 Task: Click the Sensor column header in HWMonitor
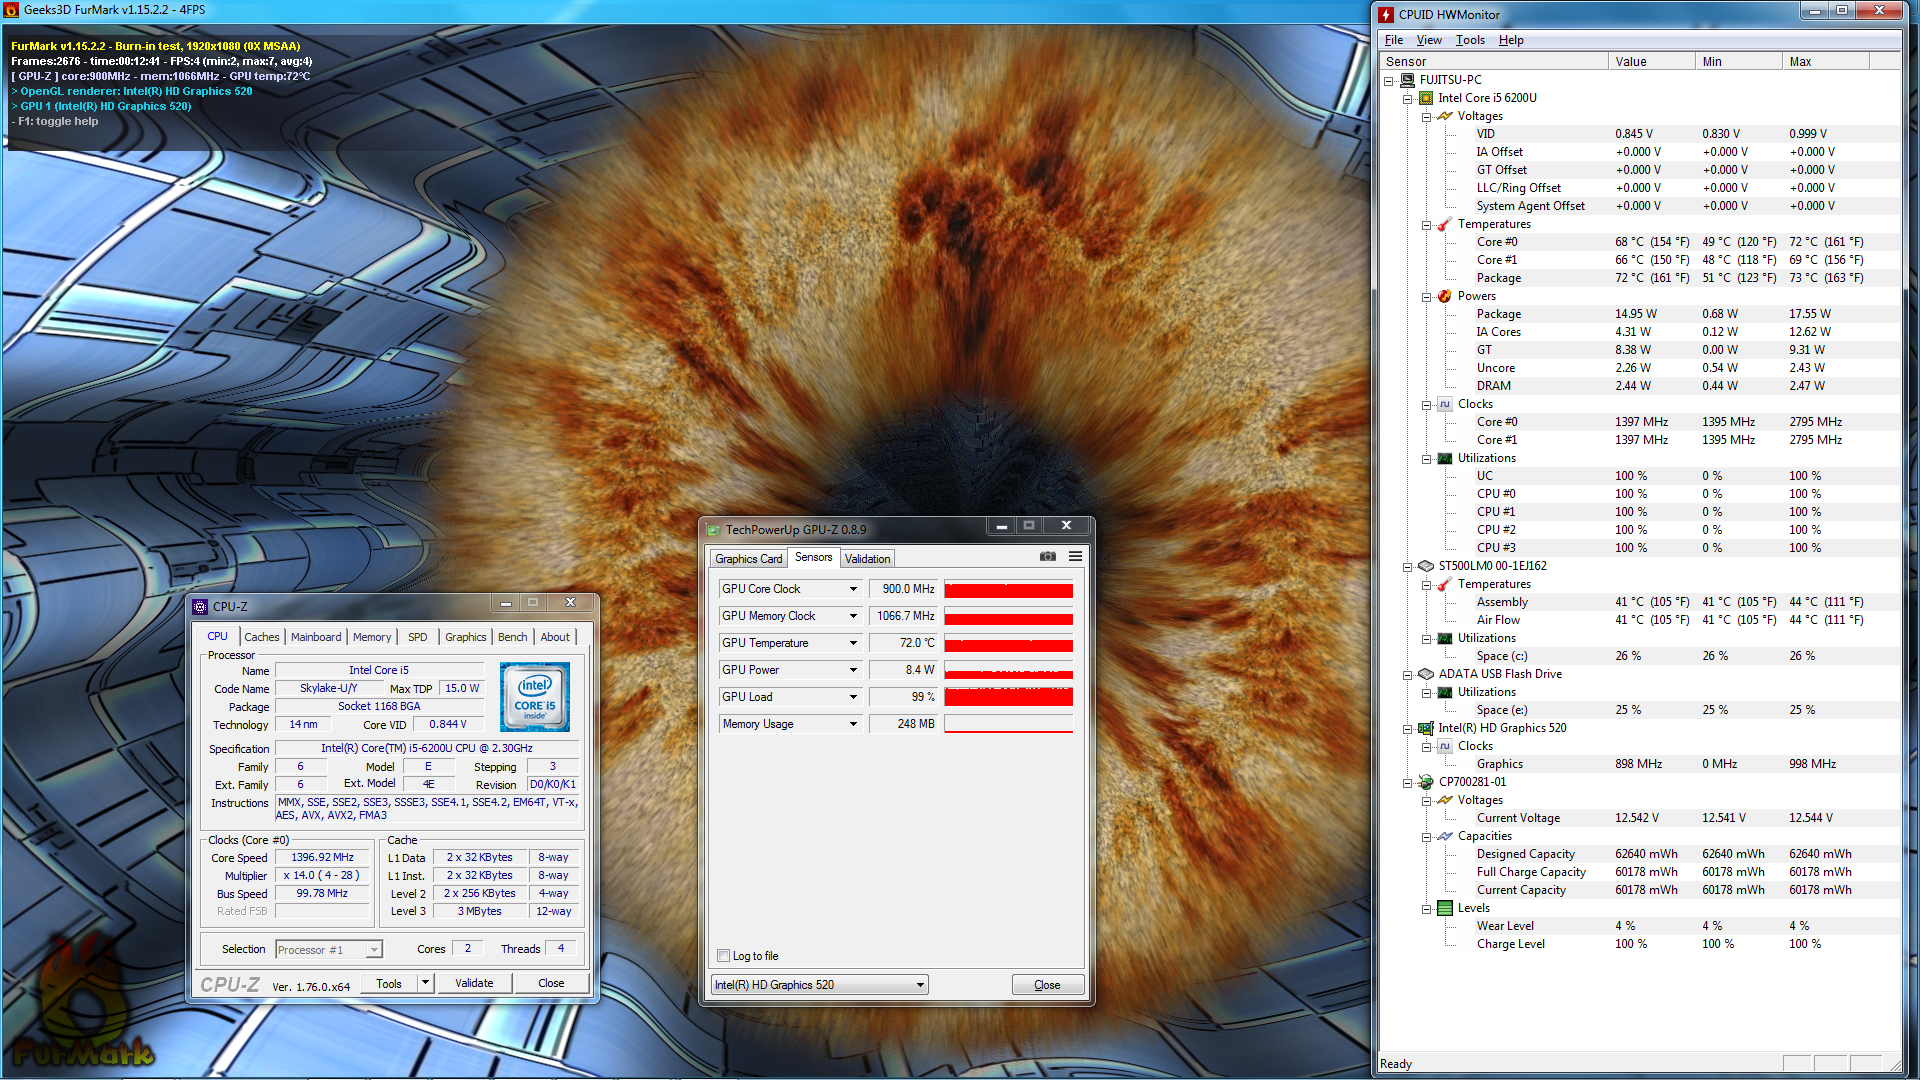tap(1495, 62)
